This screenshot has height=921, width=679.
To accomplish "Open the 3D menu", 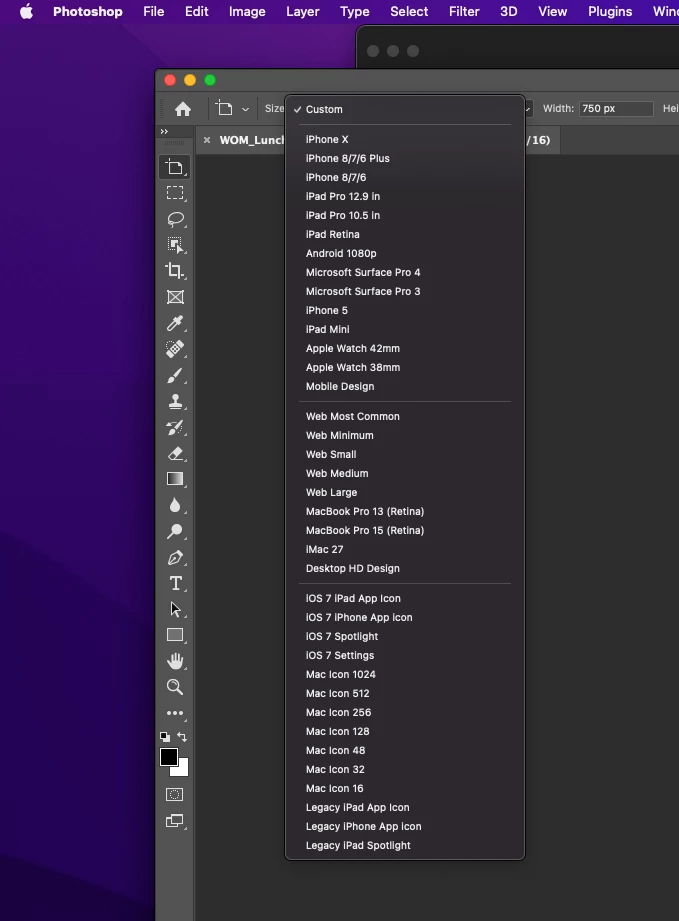I will click(x=508, y=12).
